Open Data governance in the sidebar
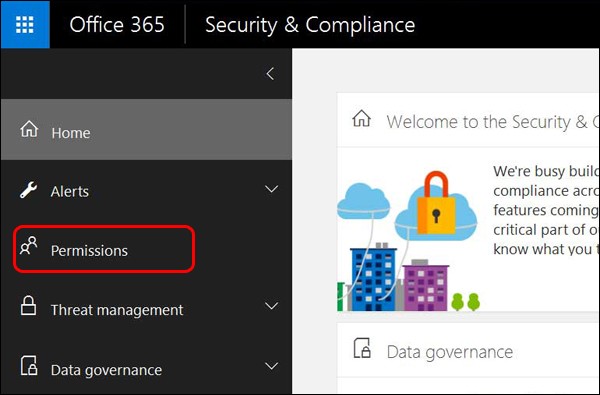 coord(106,370)
